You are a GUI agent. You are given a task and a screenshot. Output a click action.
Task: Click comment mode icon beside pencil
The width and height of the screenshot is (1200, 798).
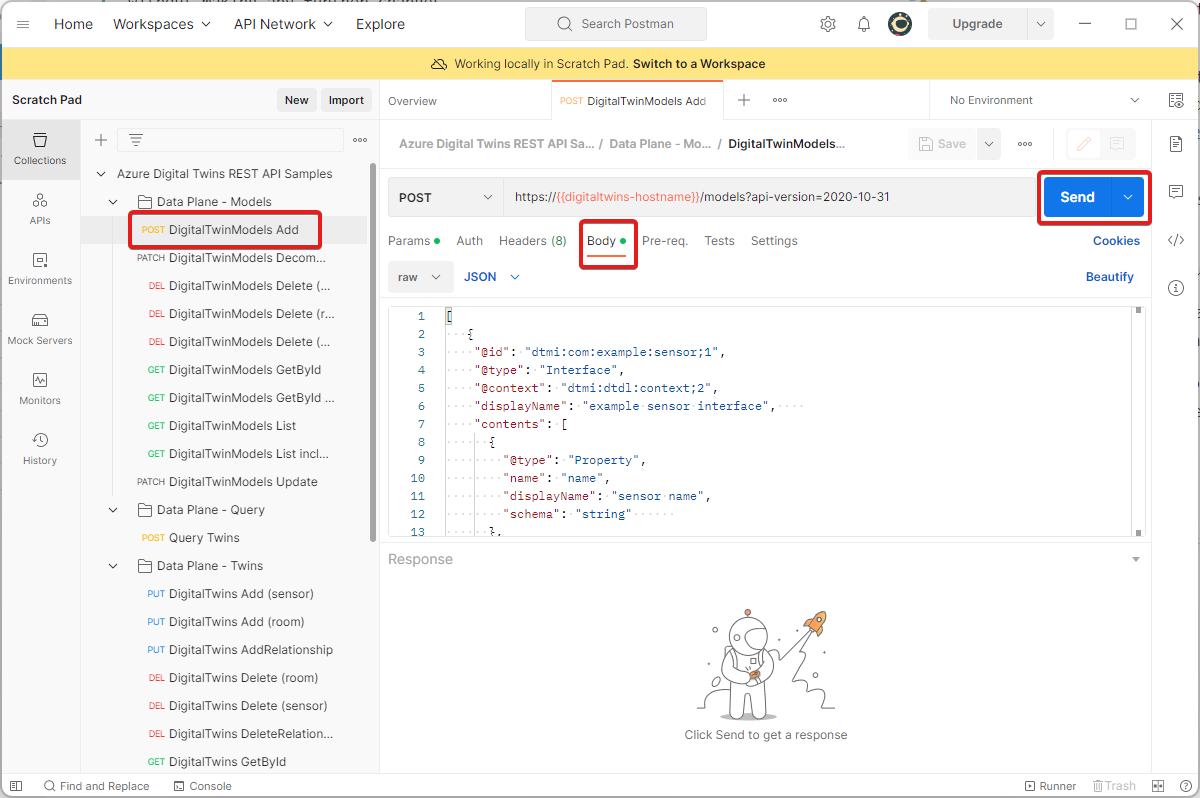click(x=1117, y=144)
